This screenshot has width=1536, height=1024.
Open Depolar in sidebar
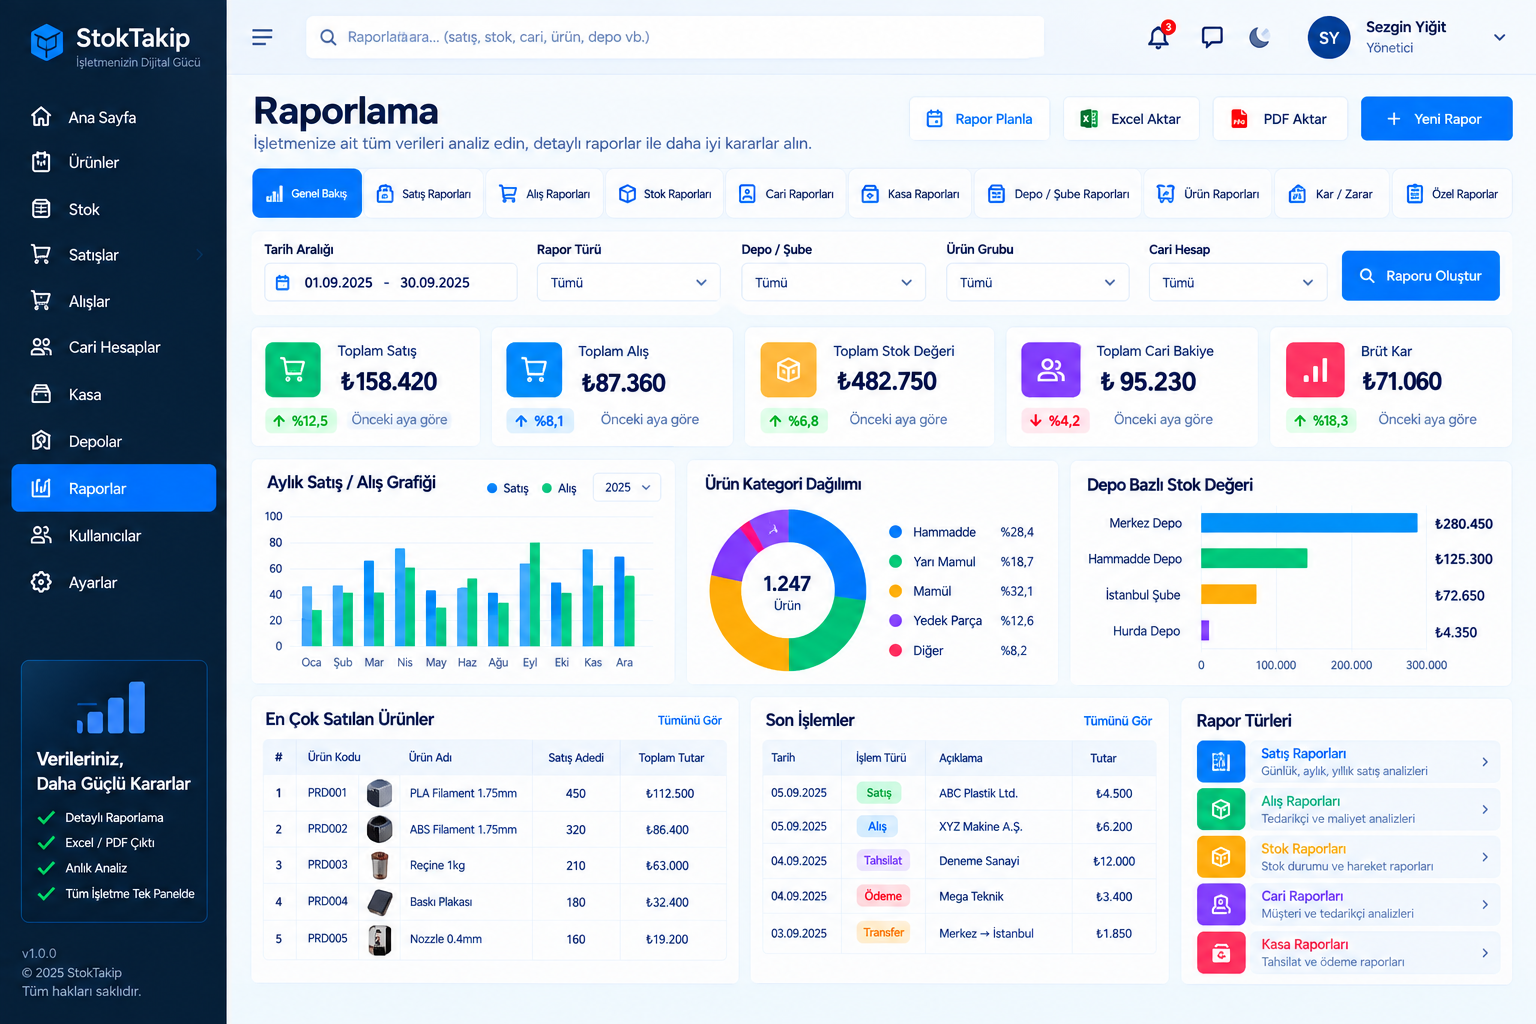(114, 441)
